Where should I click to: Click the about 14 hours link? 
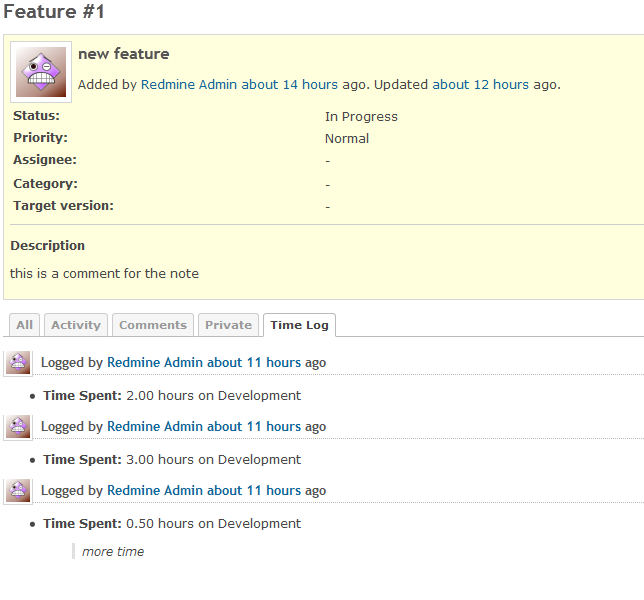[x=290, y=85]
